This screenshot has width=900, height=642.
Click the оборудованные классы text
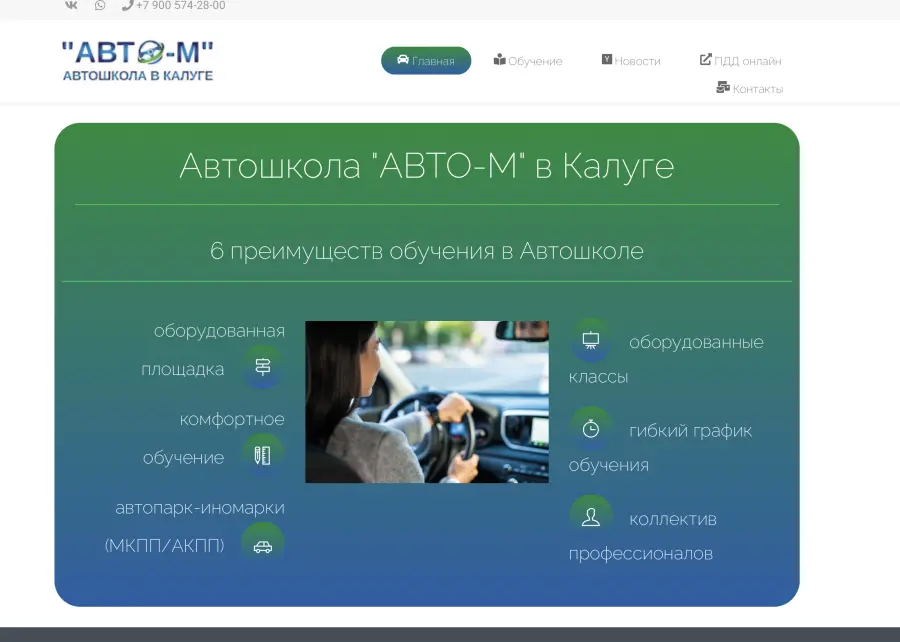[666, 359]
